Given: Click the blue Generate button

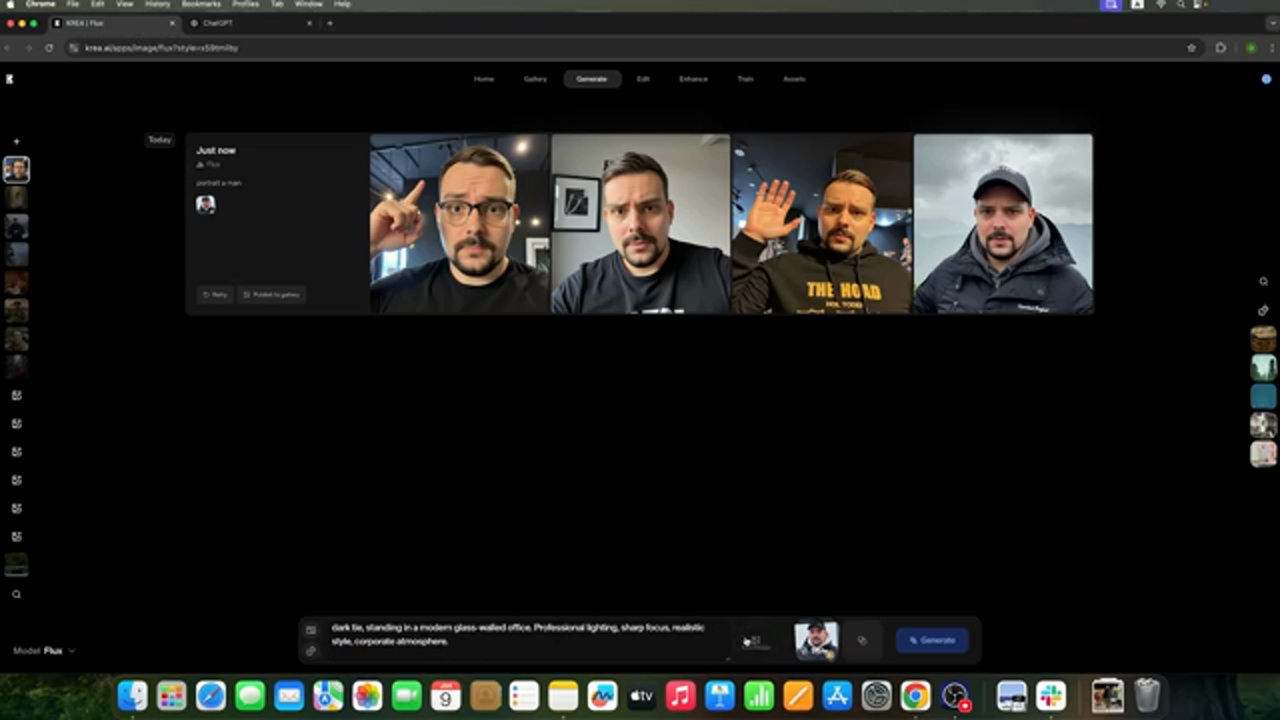Looking at the screenshot, I should (932, 641).
